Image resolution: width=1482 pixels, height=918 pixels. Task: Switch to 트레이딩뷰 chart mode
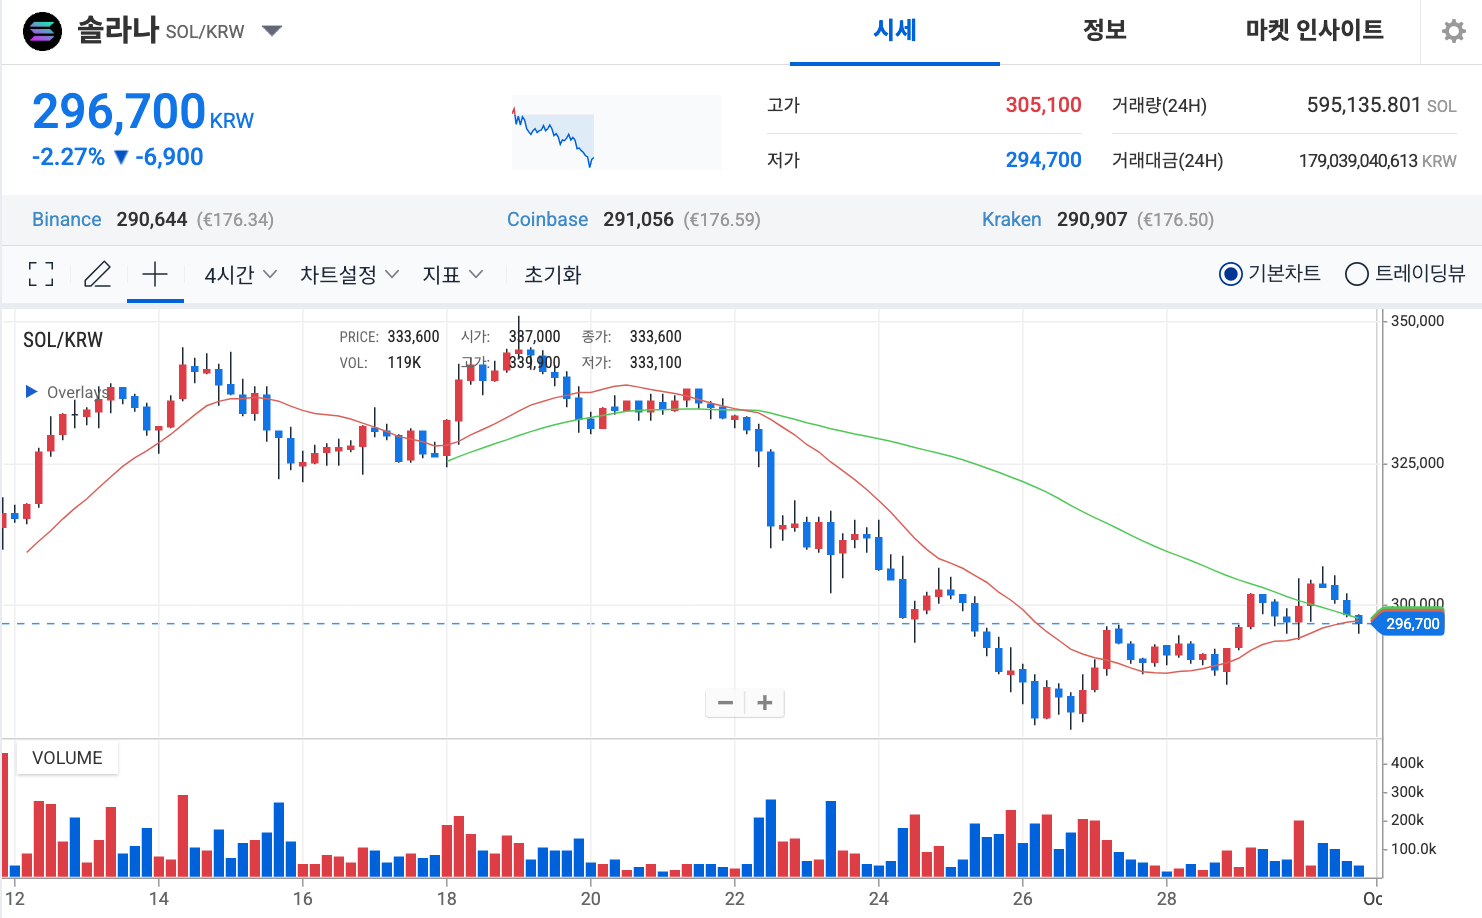click(x=1357, y=273)
